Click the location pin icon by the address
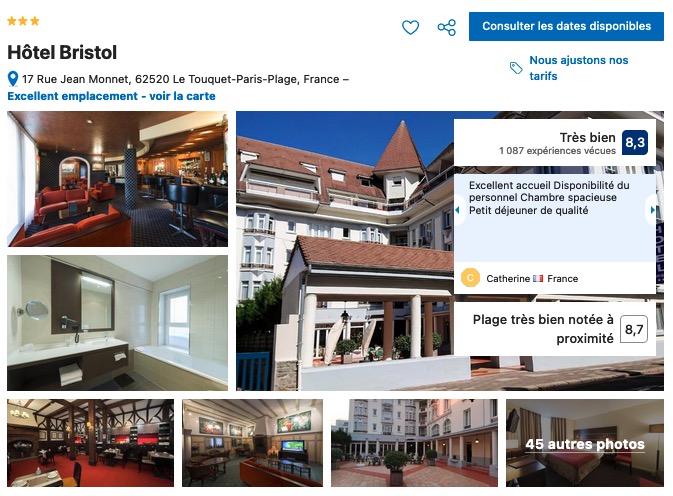This screenshot has width=673, height=496. coord(13,79)
